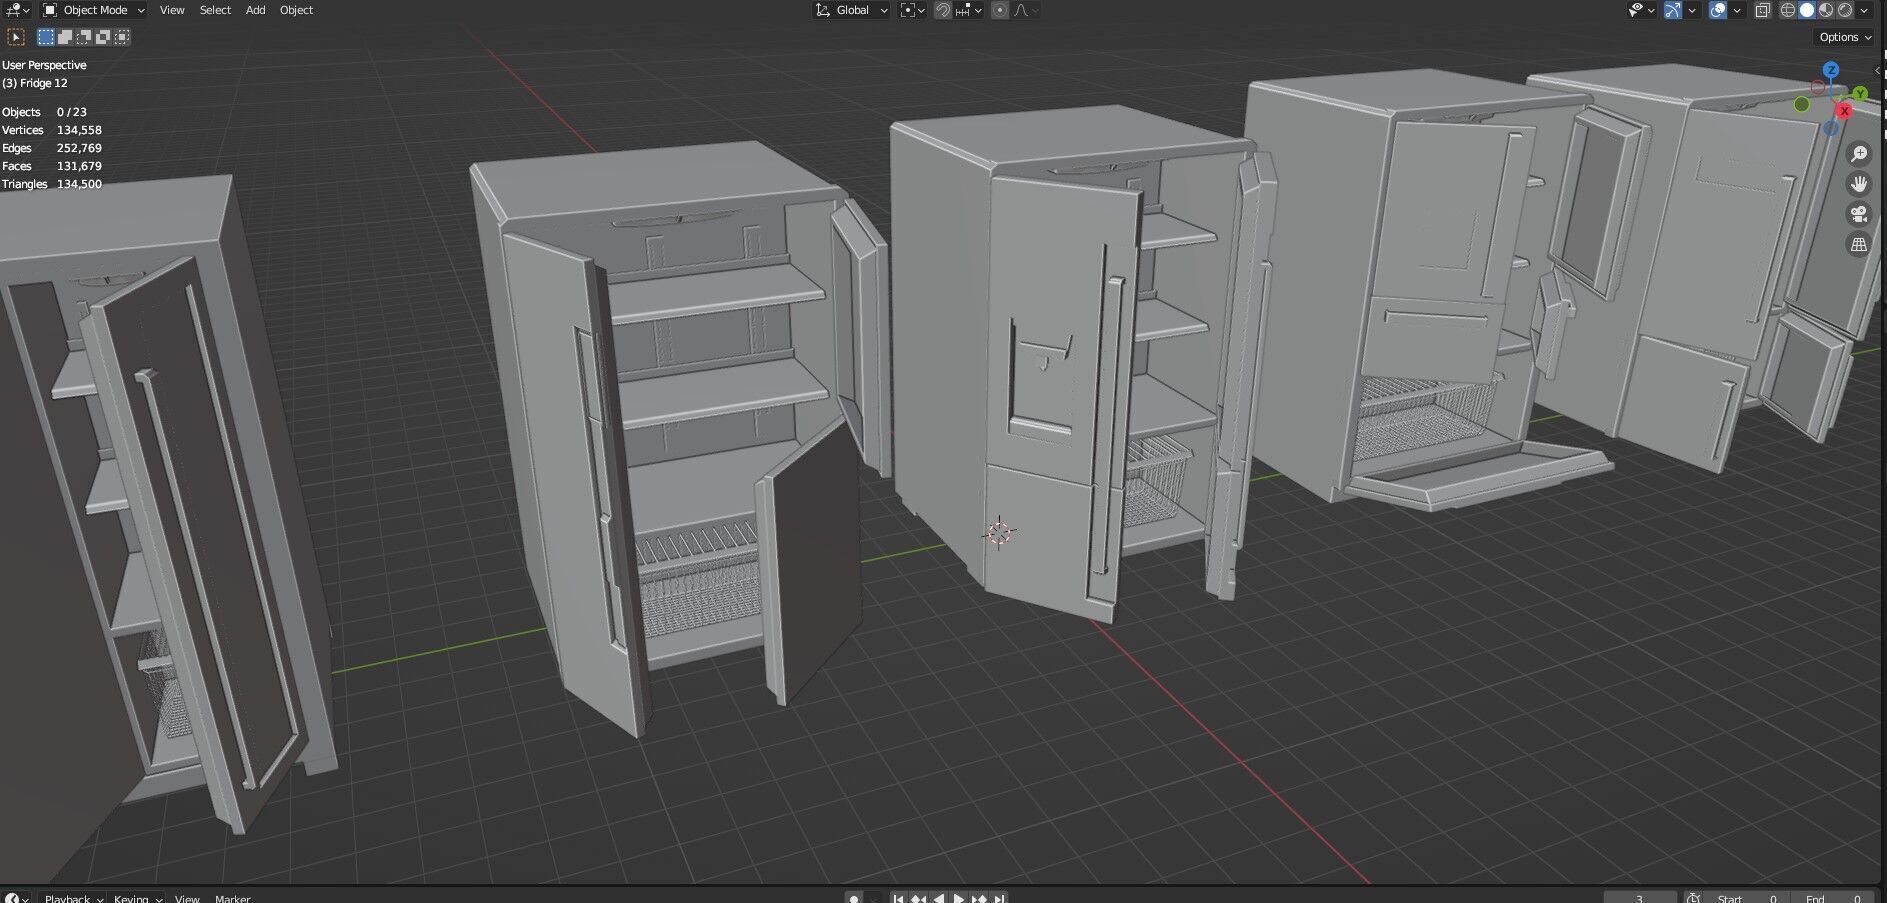The height and width of the screenshot is (903, 1887).
Task: Open the Object menu
Action: 296,10
